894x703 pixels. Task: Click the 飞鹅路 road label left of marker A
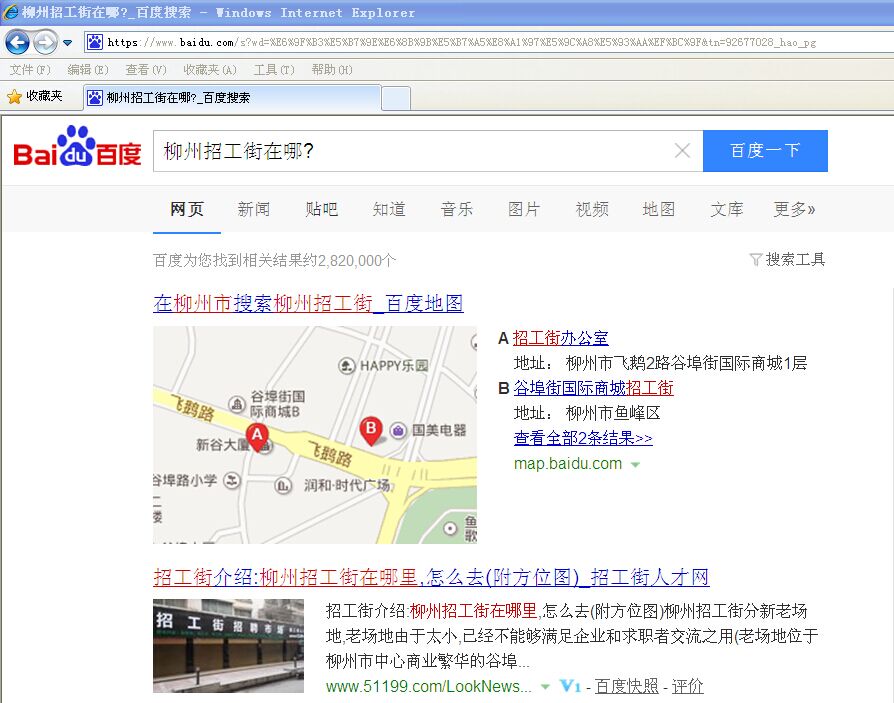click(x=194, y=408)
